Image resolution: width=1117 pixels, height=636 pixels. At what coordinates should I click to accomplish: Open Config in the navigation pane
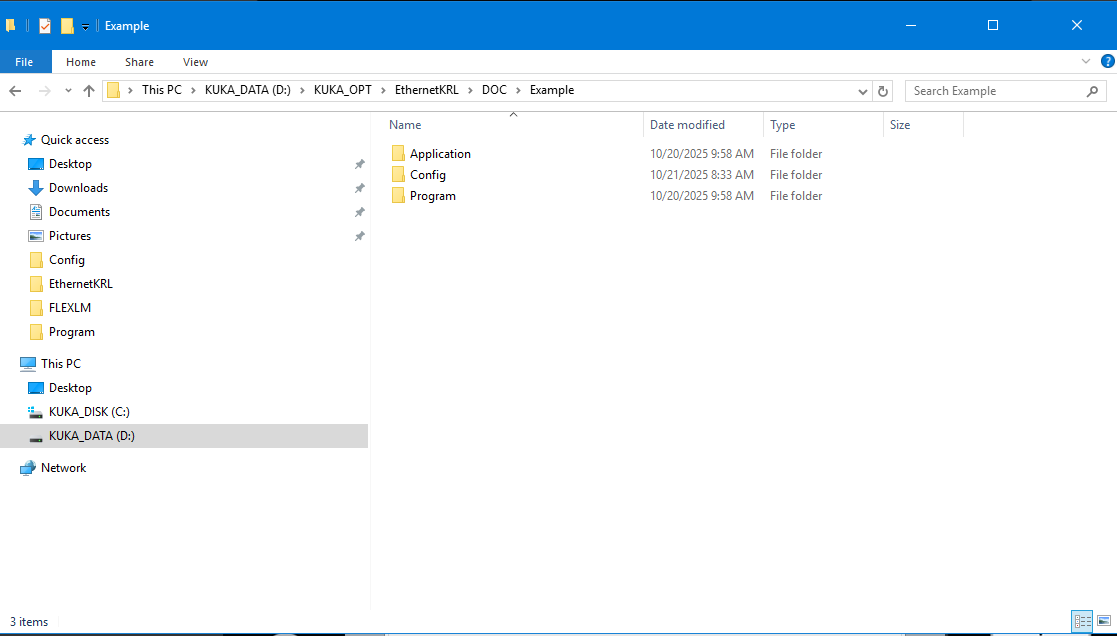coord(67,260)
